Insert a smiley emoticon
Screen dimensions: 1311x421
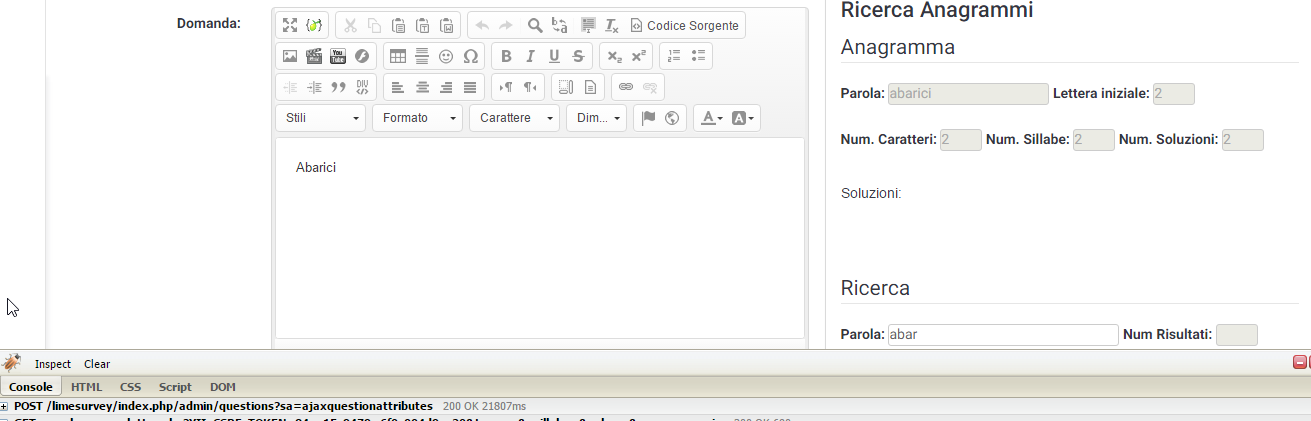coord(446,57)
